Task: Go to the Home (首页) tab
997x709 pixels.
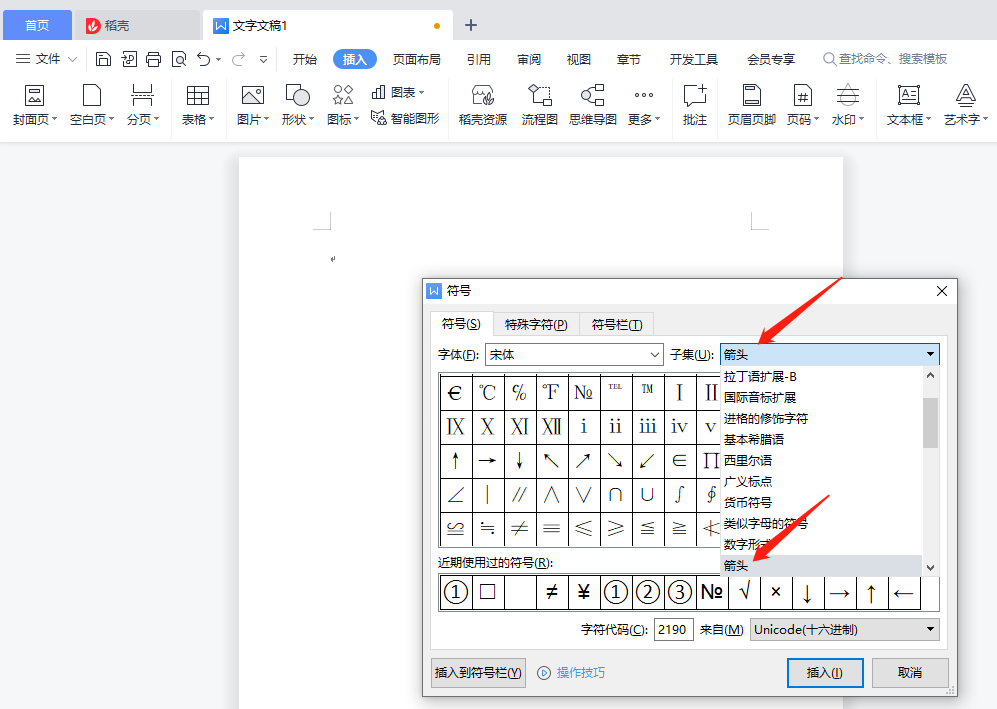Action: pos(37,25)
